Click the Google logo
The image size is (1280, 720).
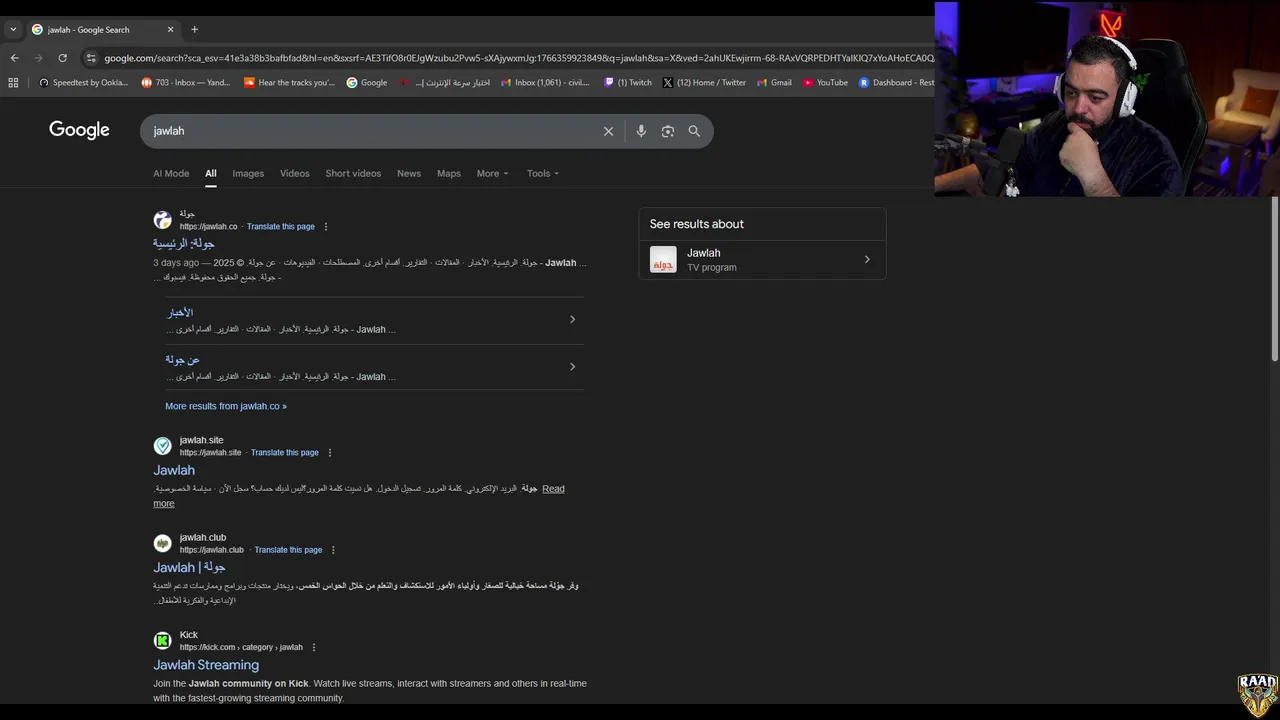79,130
